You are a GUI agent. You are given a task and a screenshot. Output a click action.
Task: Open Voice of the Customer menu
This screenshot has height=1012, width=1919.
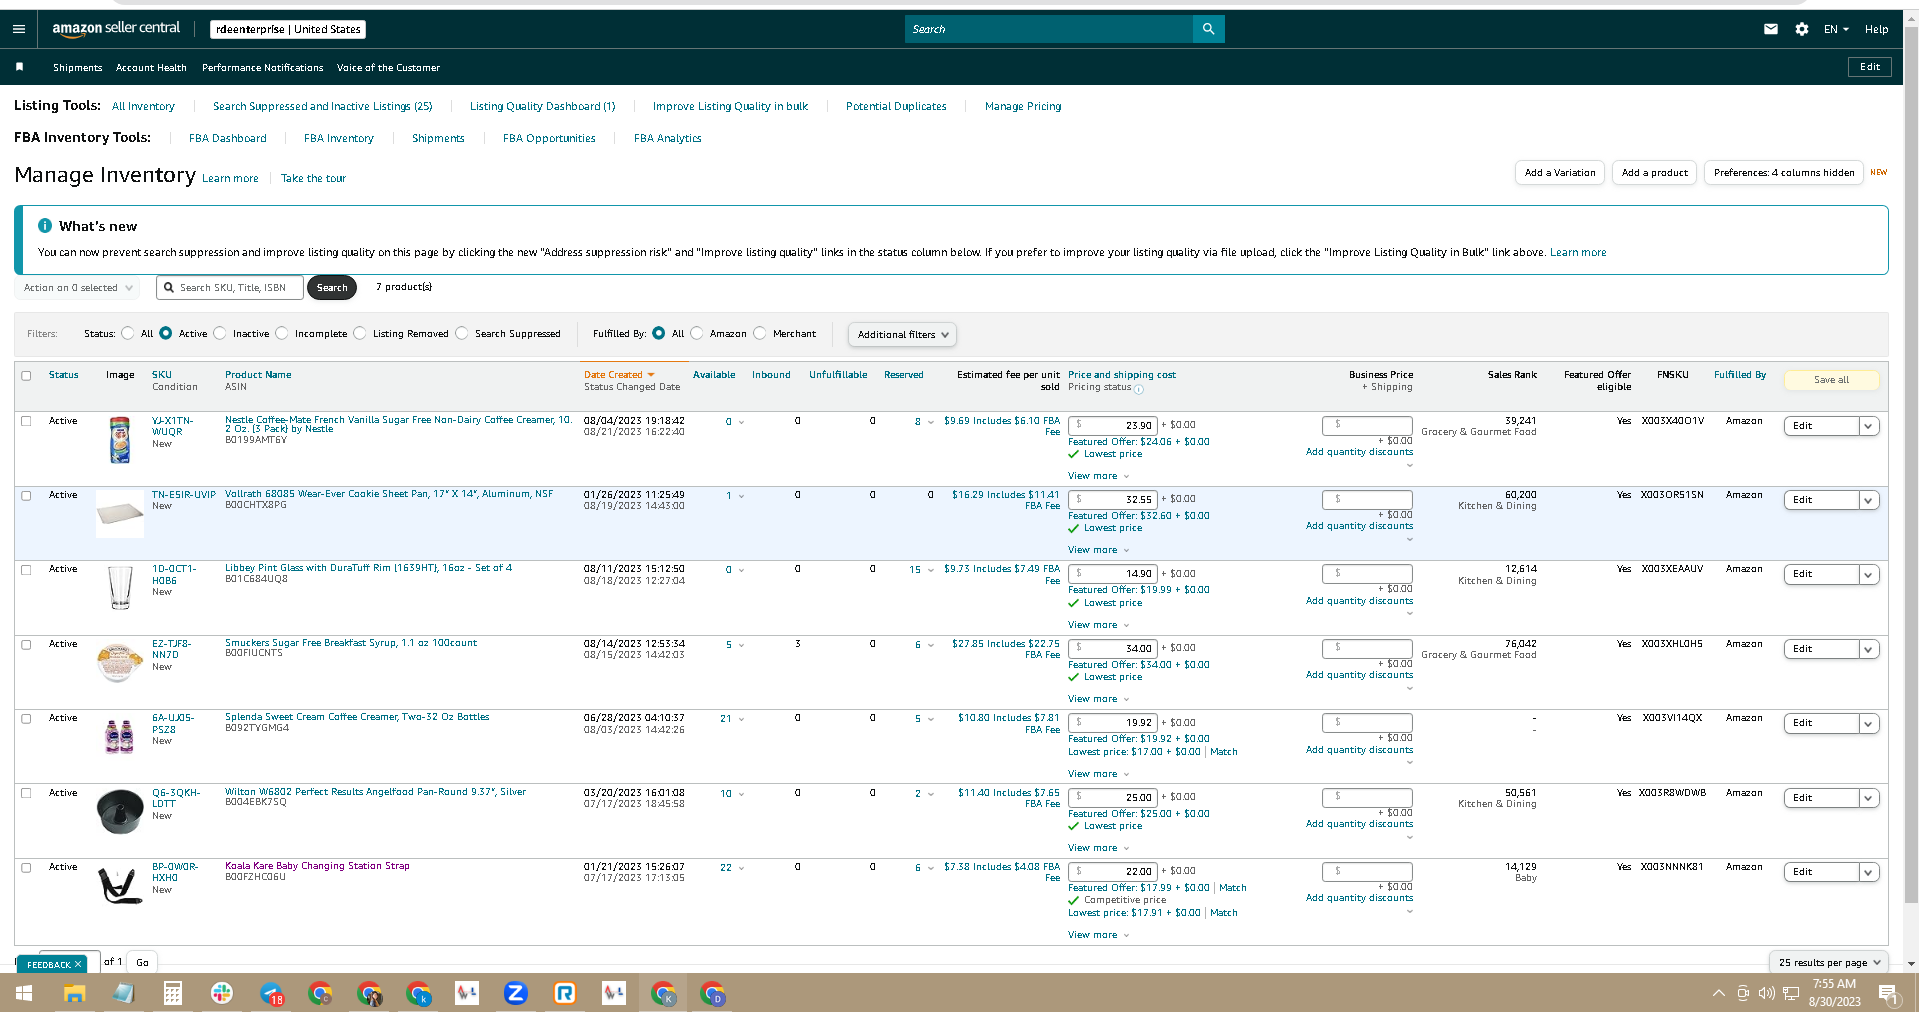click(388, 67)
